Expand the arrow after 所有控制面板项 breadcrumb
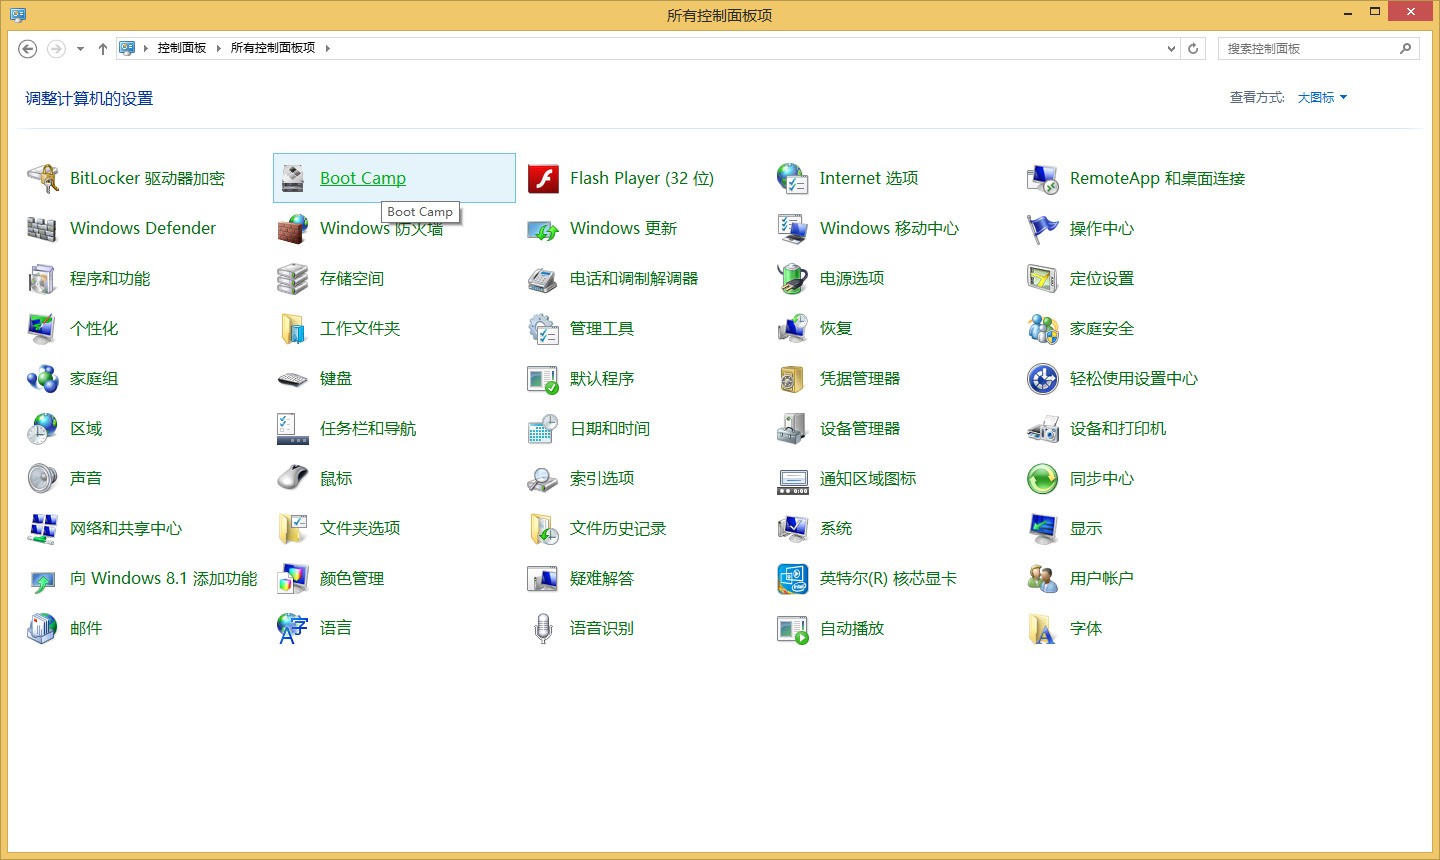Image resolution: width=1440 pixels, height=860 pixels. point(327,48)
